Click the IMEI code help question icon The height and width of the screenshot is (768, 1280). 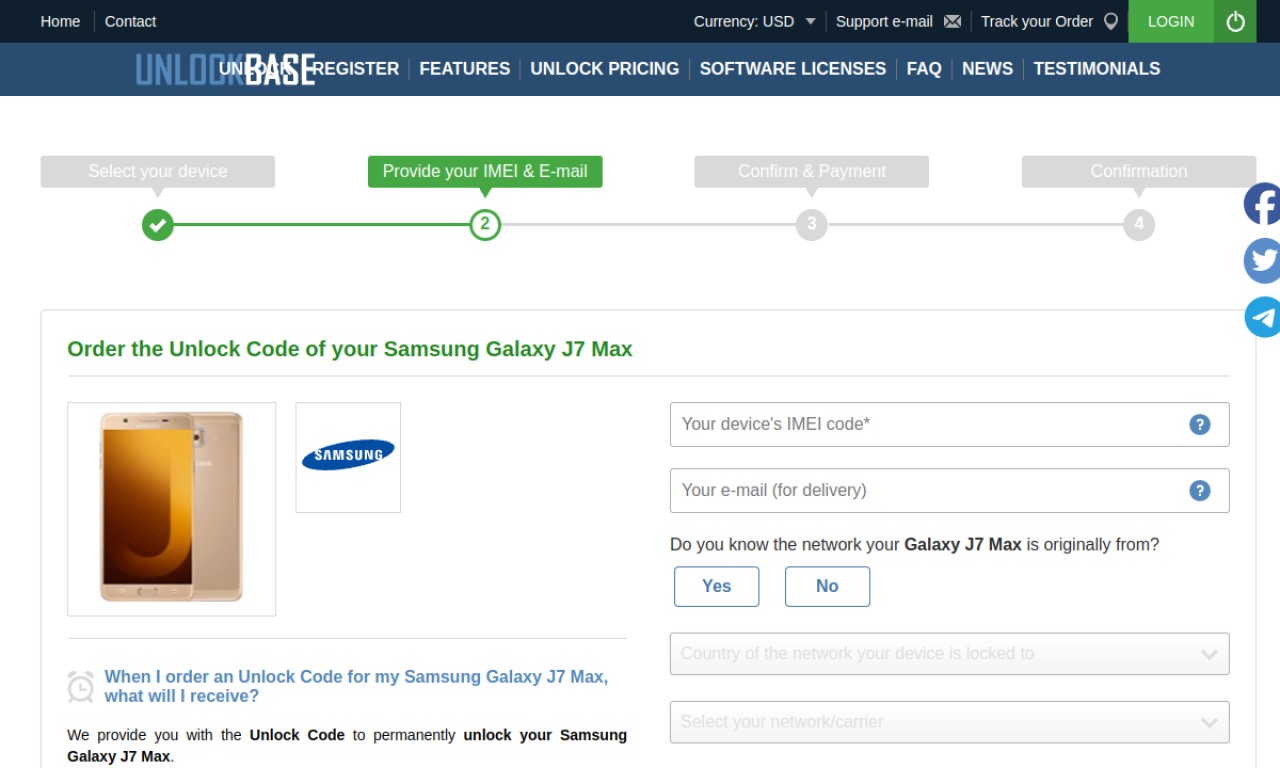[1200, 424]
